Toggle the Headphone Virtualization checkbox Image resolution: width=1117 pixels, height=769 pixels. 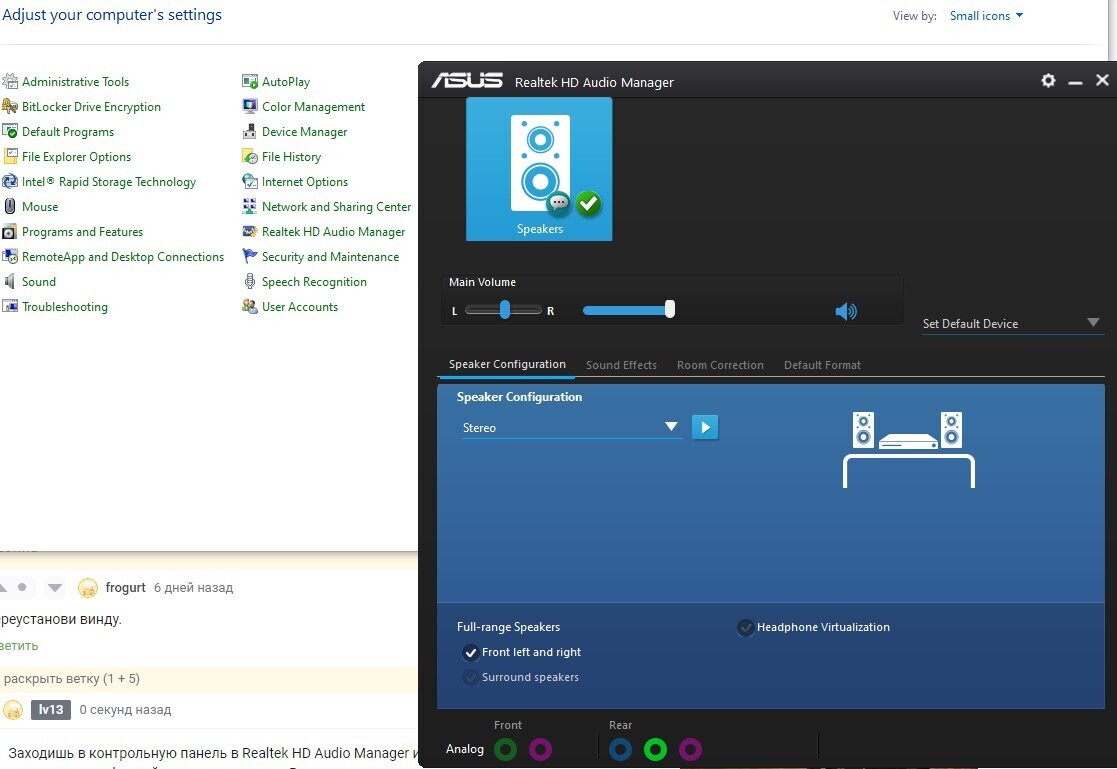(x=745, y=628)
